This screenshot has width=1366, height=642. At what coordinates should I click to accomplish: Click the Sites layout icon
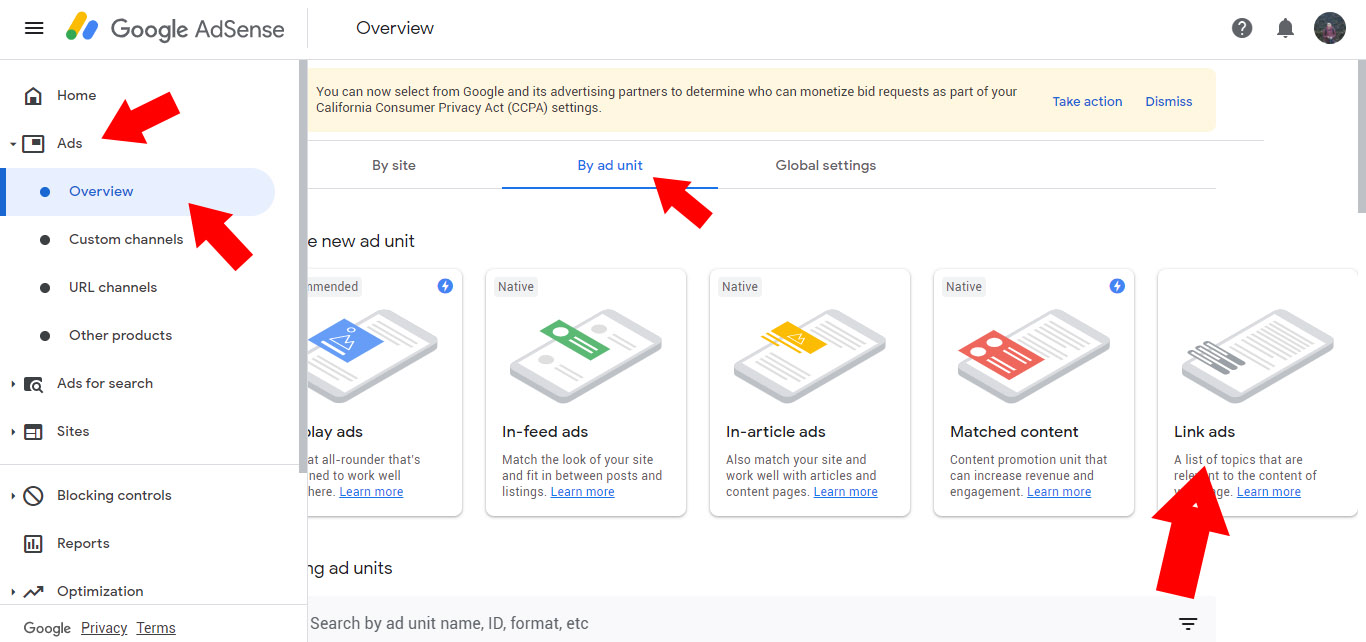click(x=33, y=432)
